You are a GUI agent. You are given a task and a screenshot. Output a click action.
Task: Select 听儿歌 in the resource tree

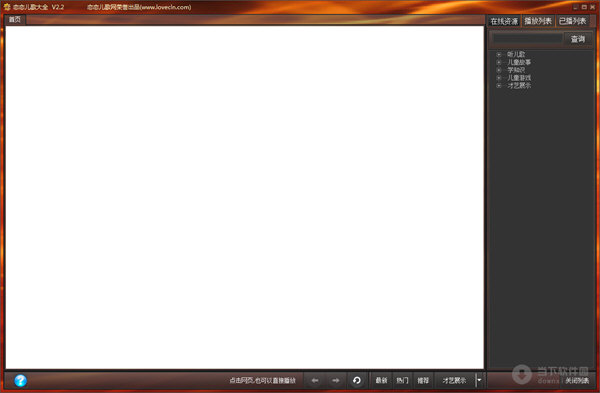coord(516,54)
